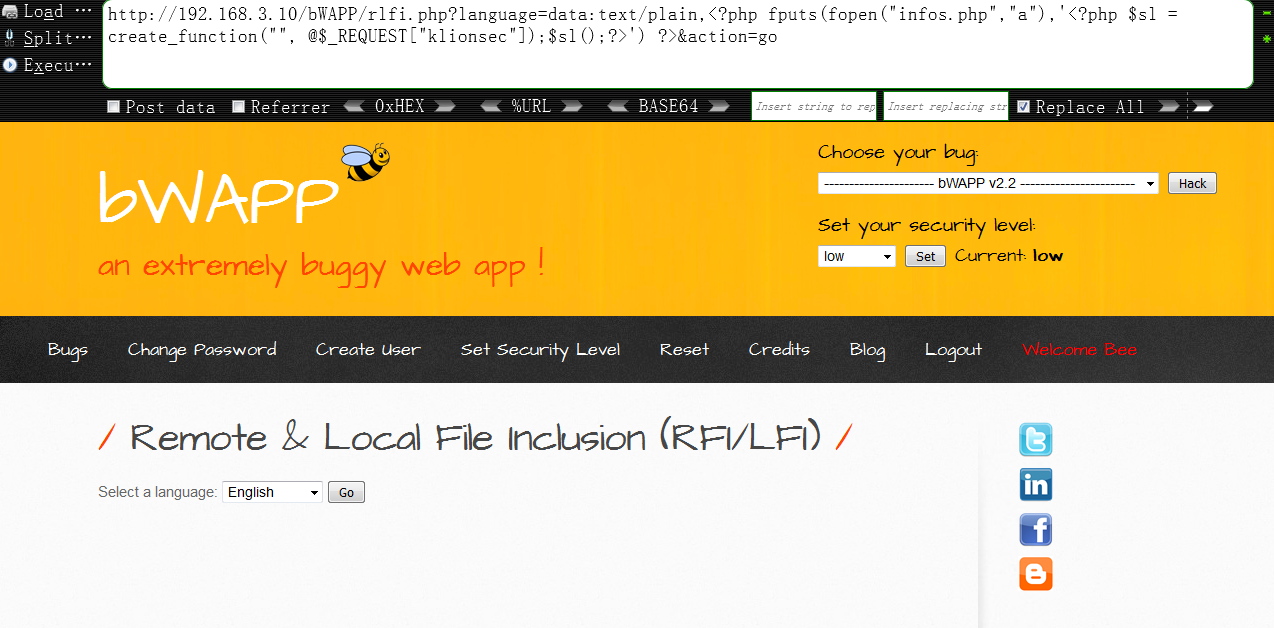Screen dimensions: 1274x628
Task: Open the Change Password menu item
Action: tap(202, 349)
